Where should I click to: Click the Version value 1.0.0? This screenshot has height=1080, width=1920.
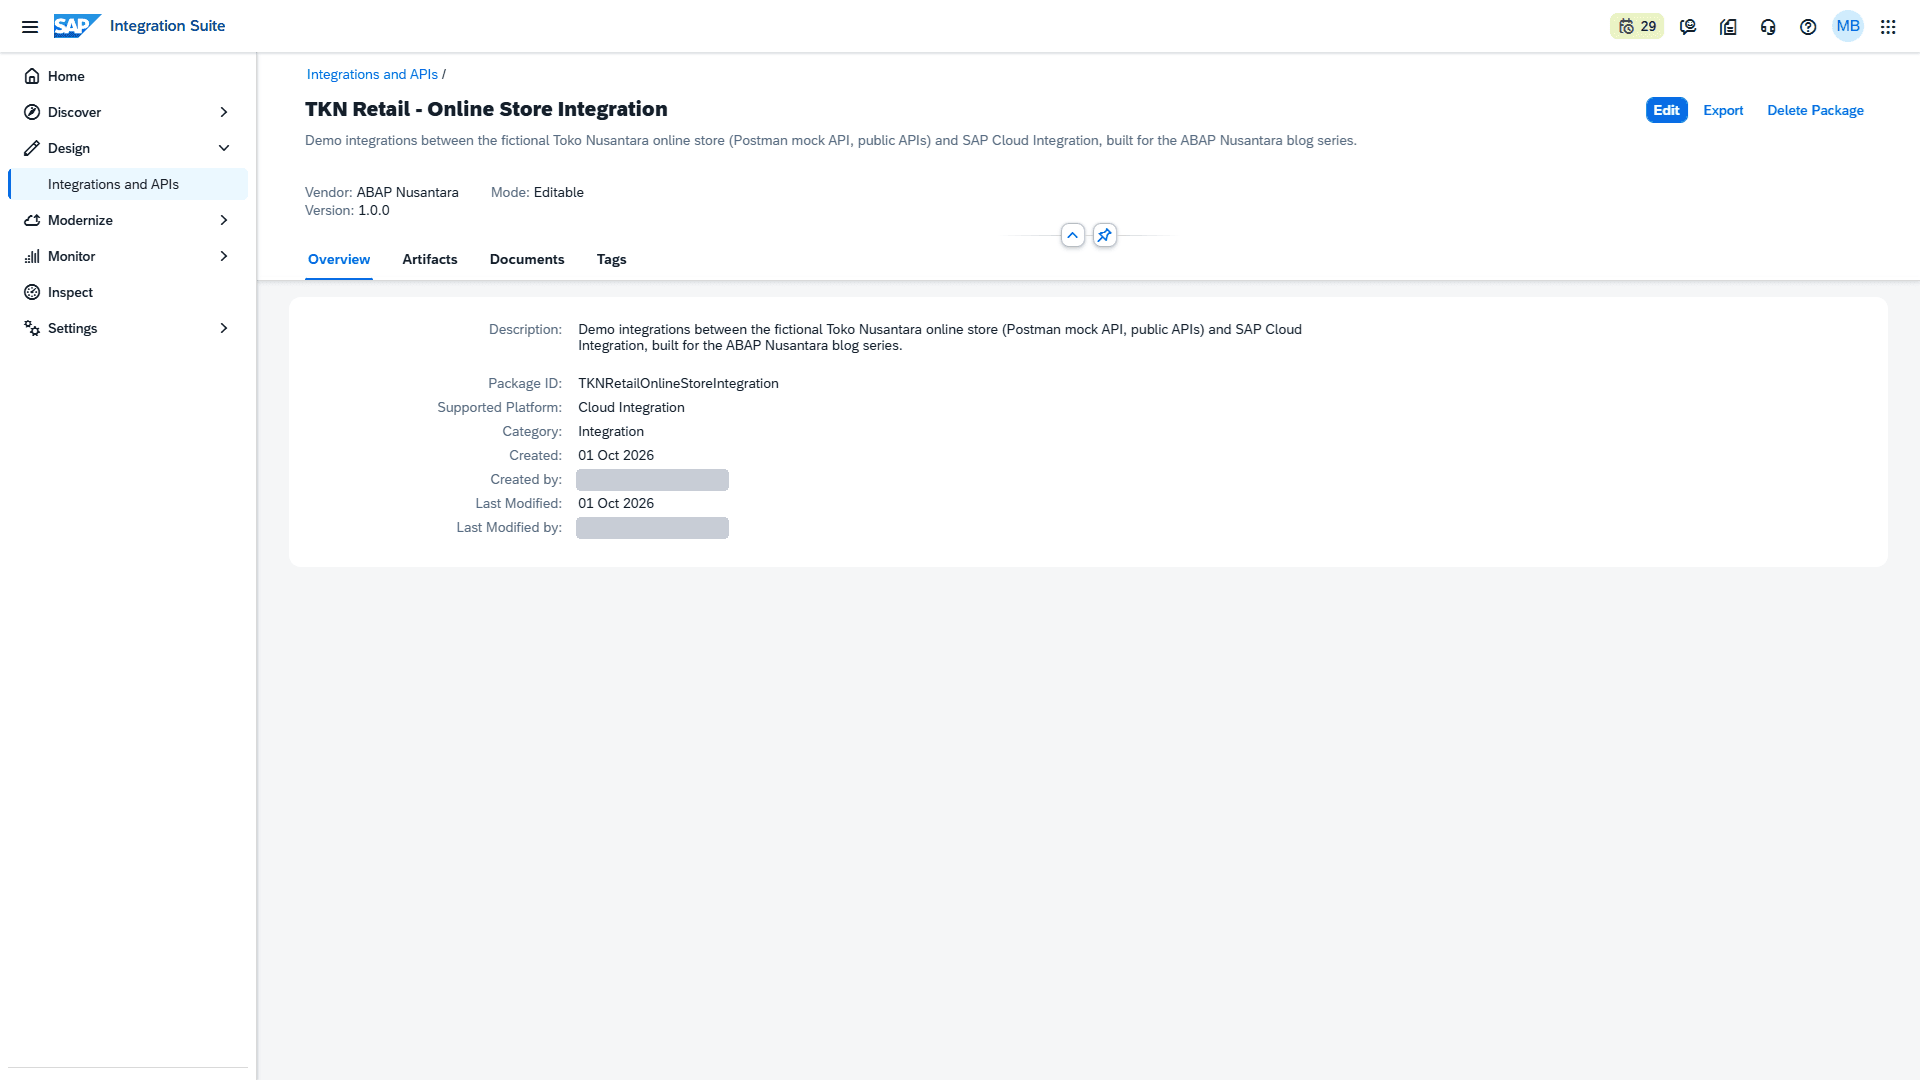pyautogui.click(x=374, y=210)
